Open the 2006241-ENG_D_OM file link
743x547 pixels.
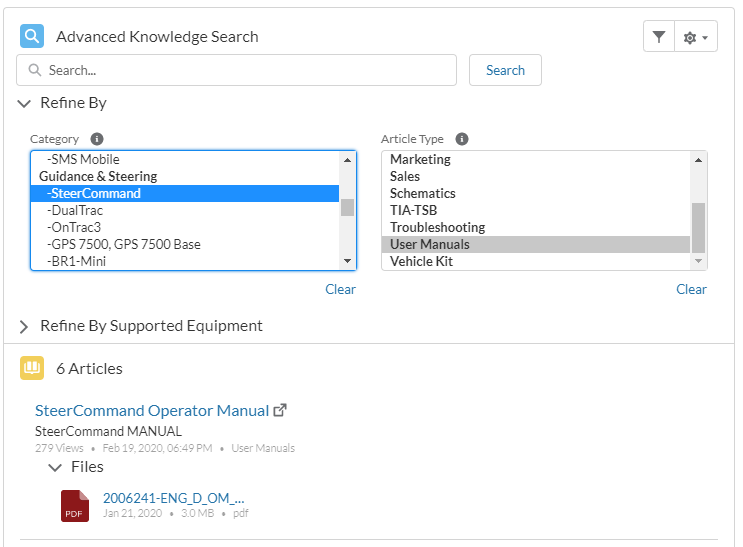point(174,498)
